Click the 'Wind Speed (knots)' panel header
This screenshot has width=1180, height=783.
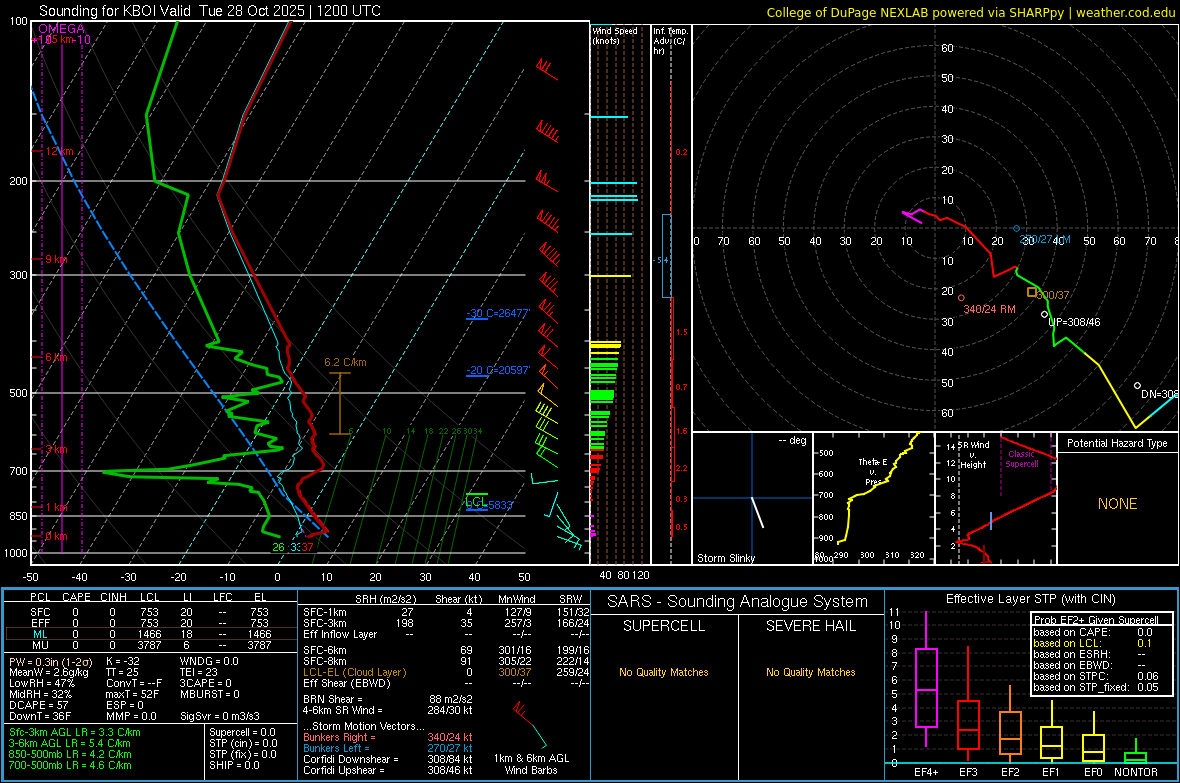click(x=615, y=35)
